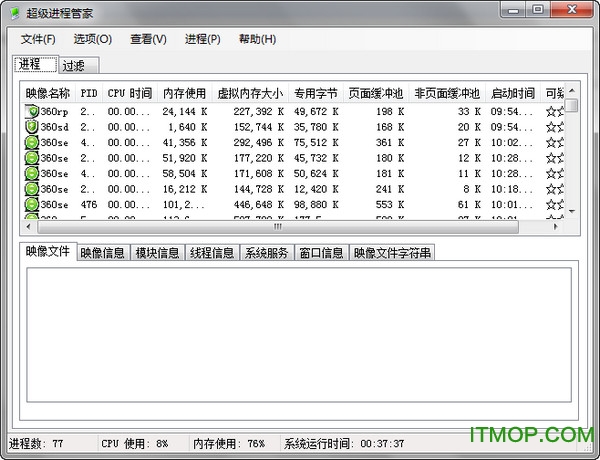Select the 模块信息 detail tab
Image resolution: width=600 pixels, height=460 pixels.
click(x=158, y=253)
